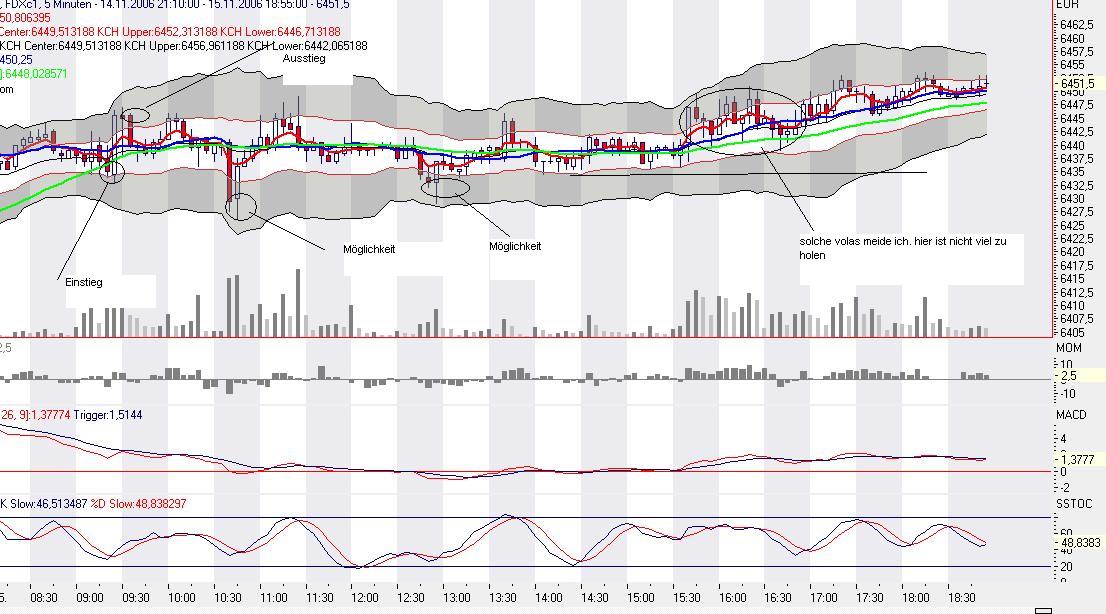Select the MACD value tag 1,3777

pos(1078,459)
